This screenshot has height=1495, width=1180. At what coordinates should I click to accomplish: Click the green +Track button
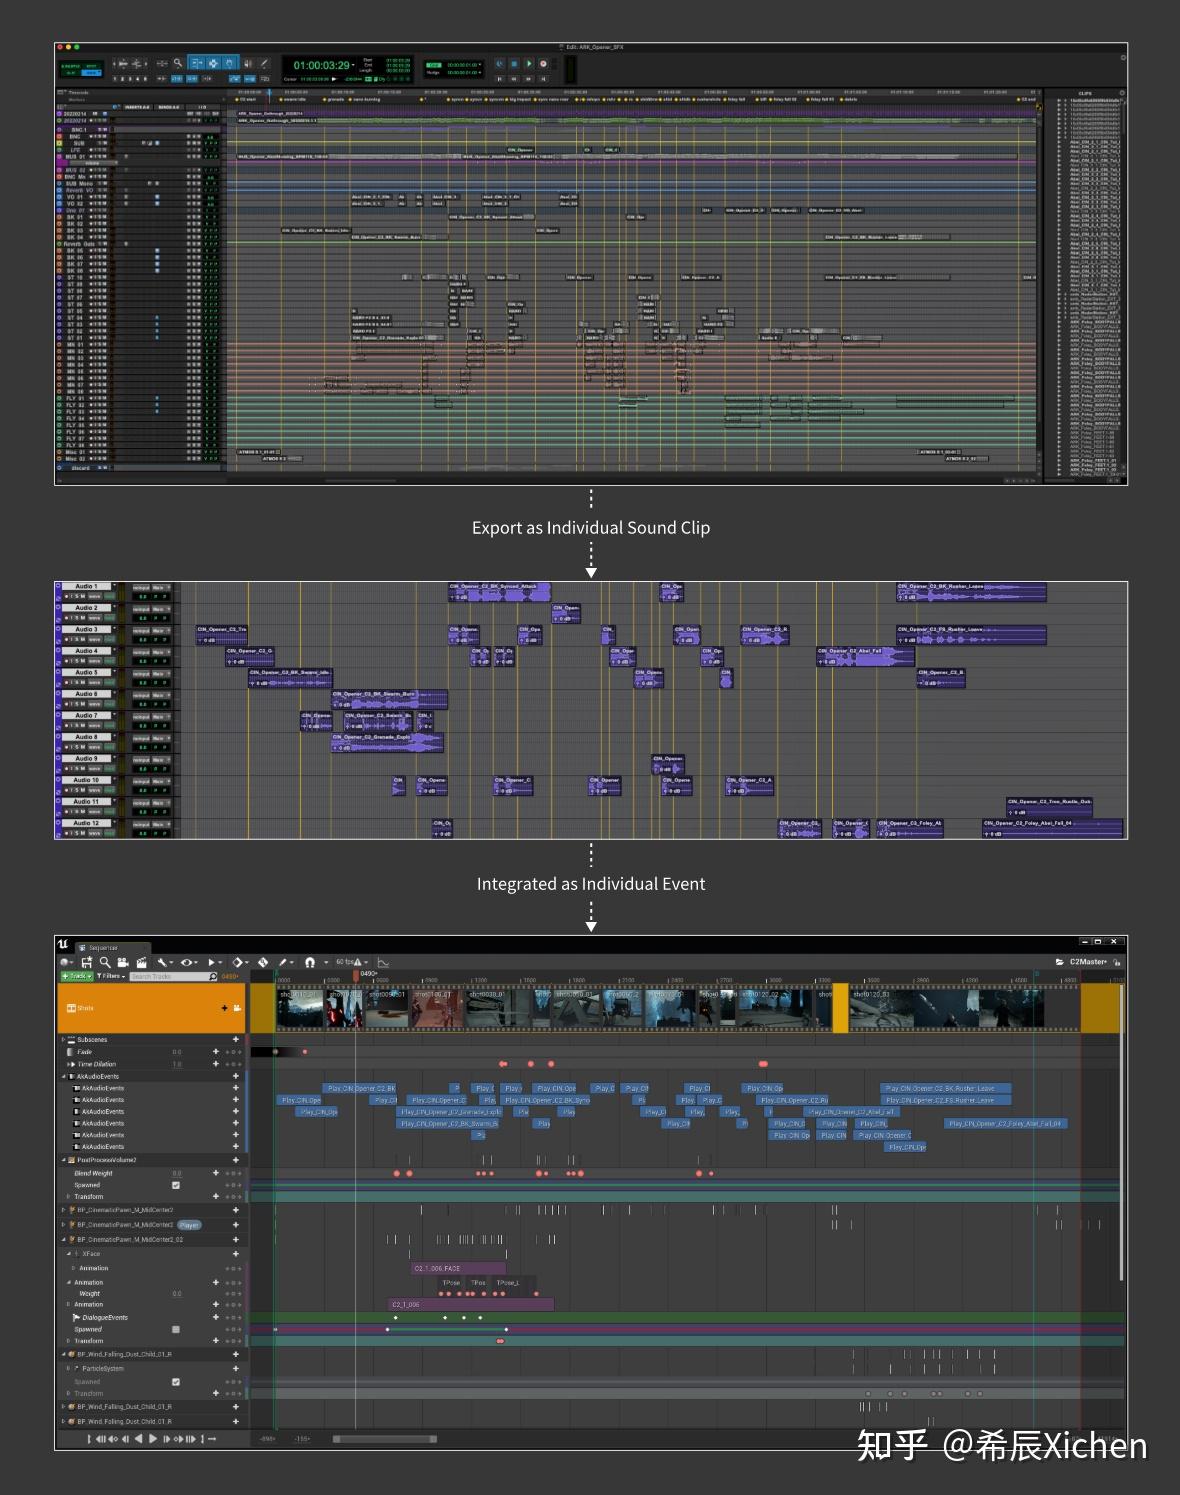(x=75, y=977)
